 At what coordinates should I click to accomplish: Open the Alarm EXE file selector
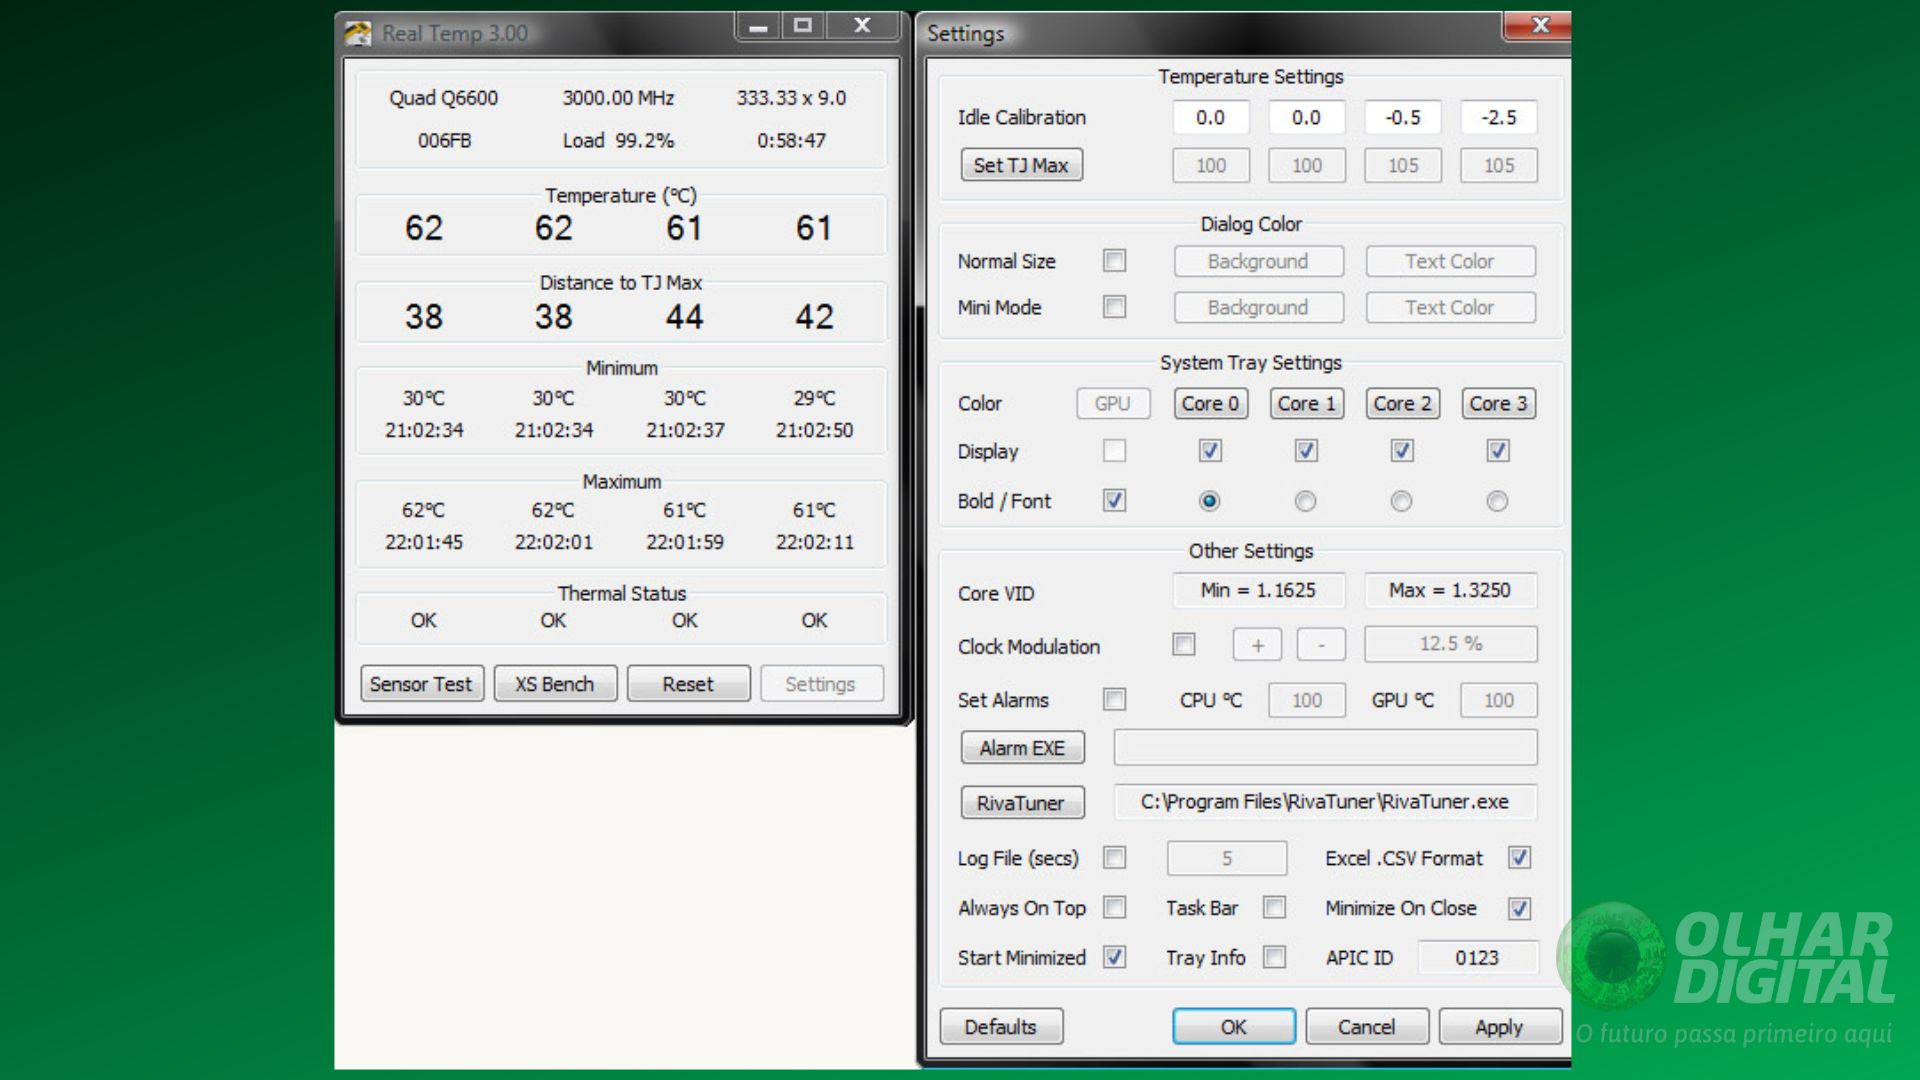1022,747
